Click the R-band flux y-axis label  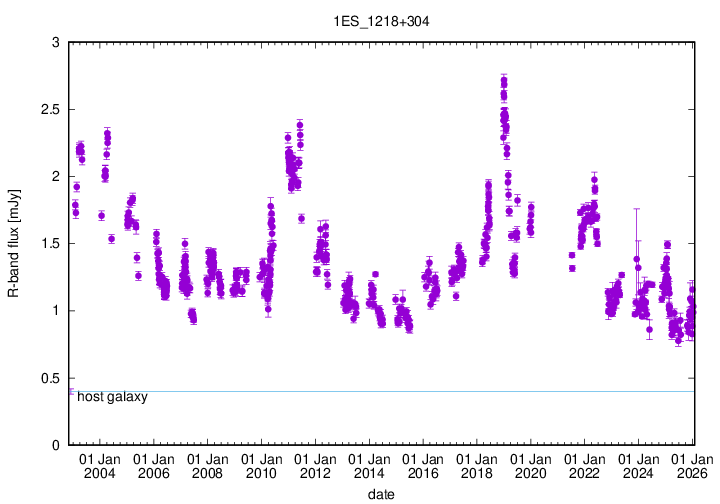14,243
